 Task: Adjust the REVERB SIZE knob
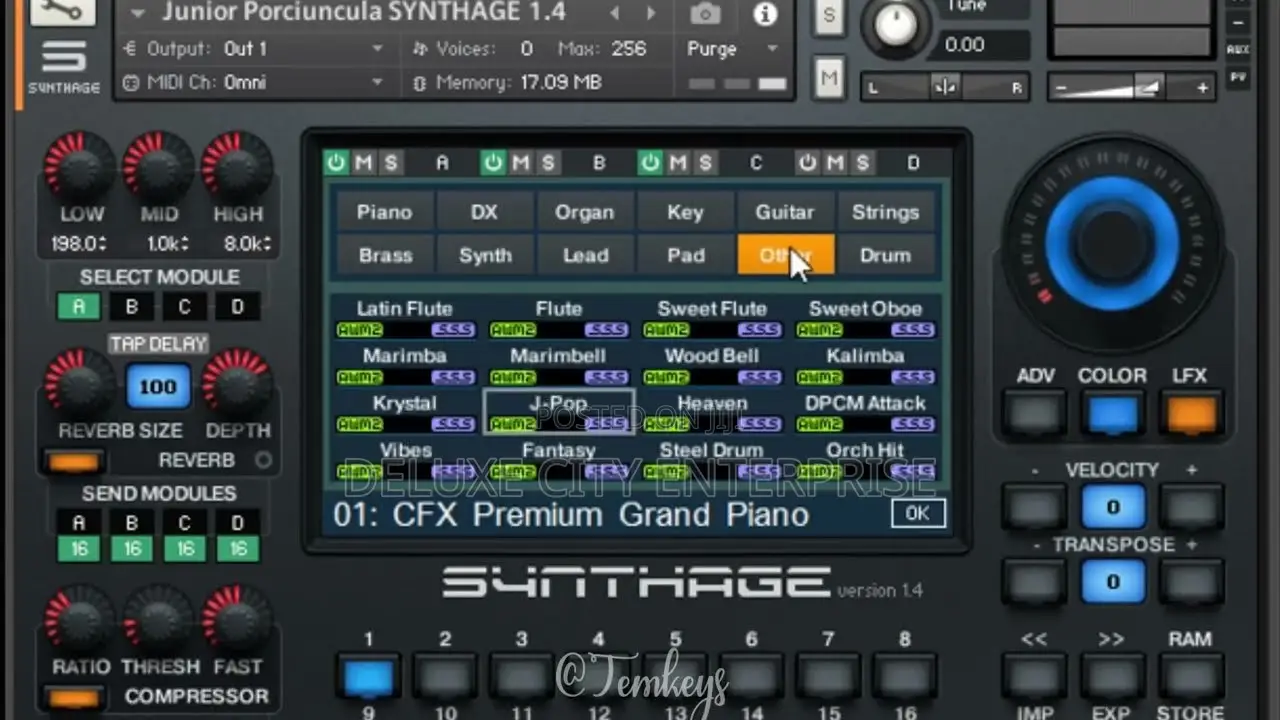pos(80,384)
